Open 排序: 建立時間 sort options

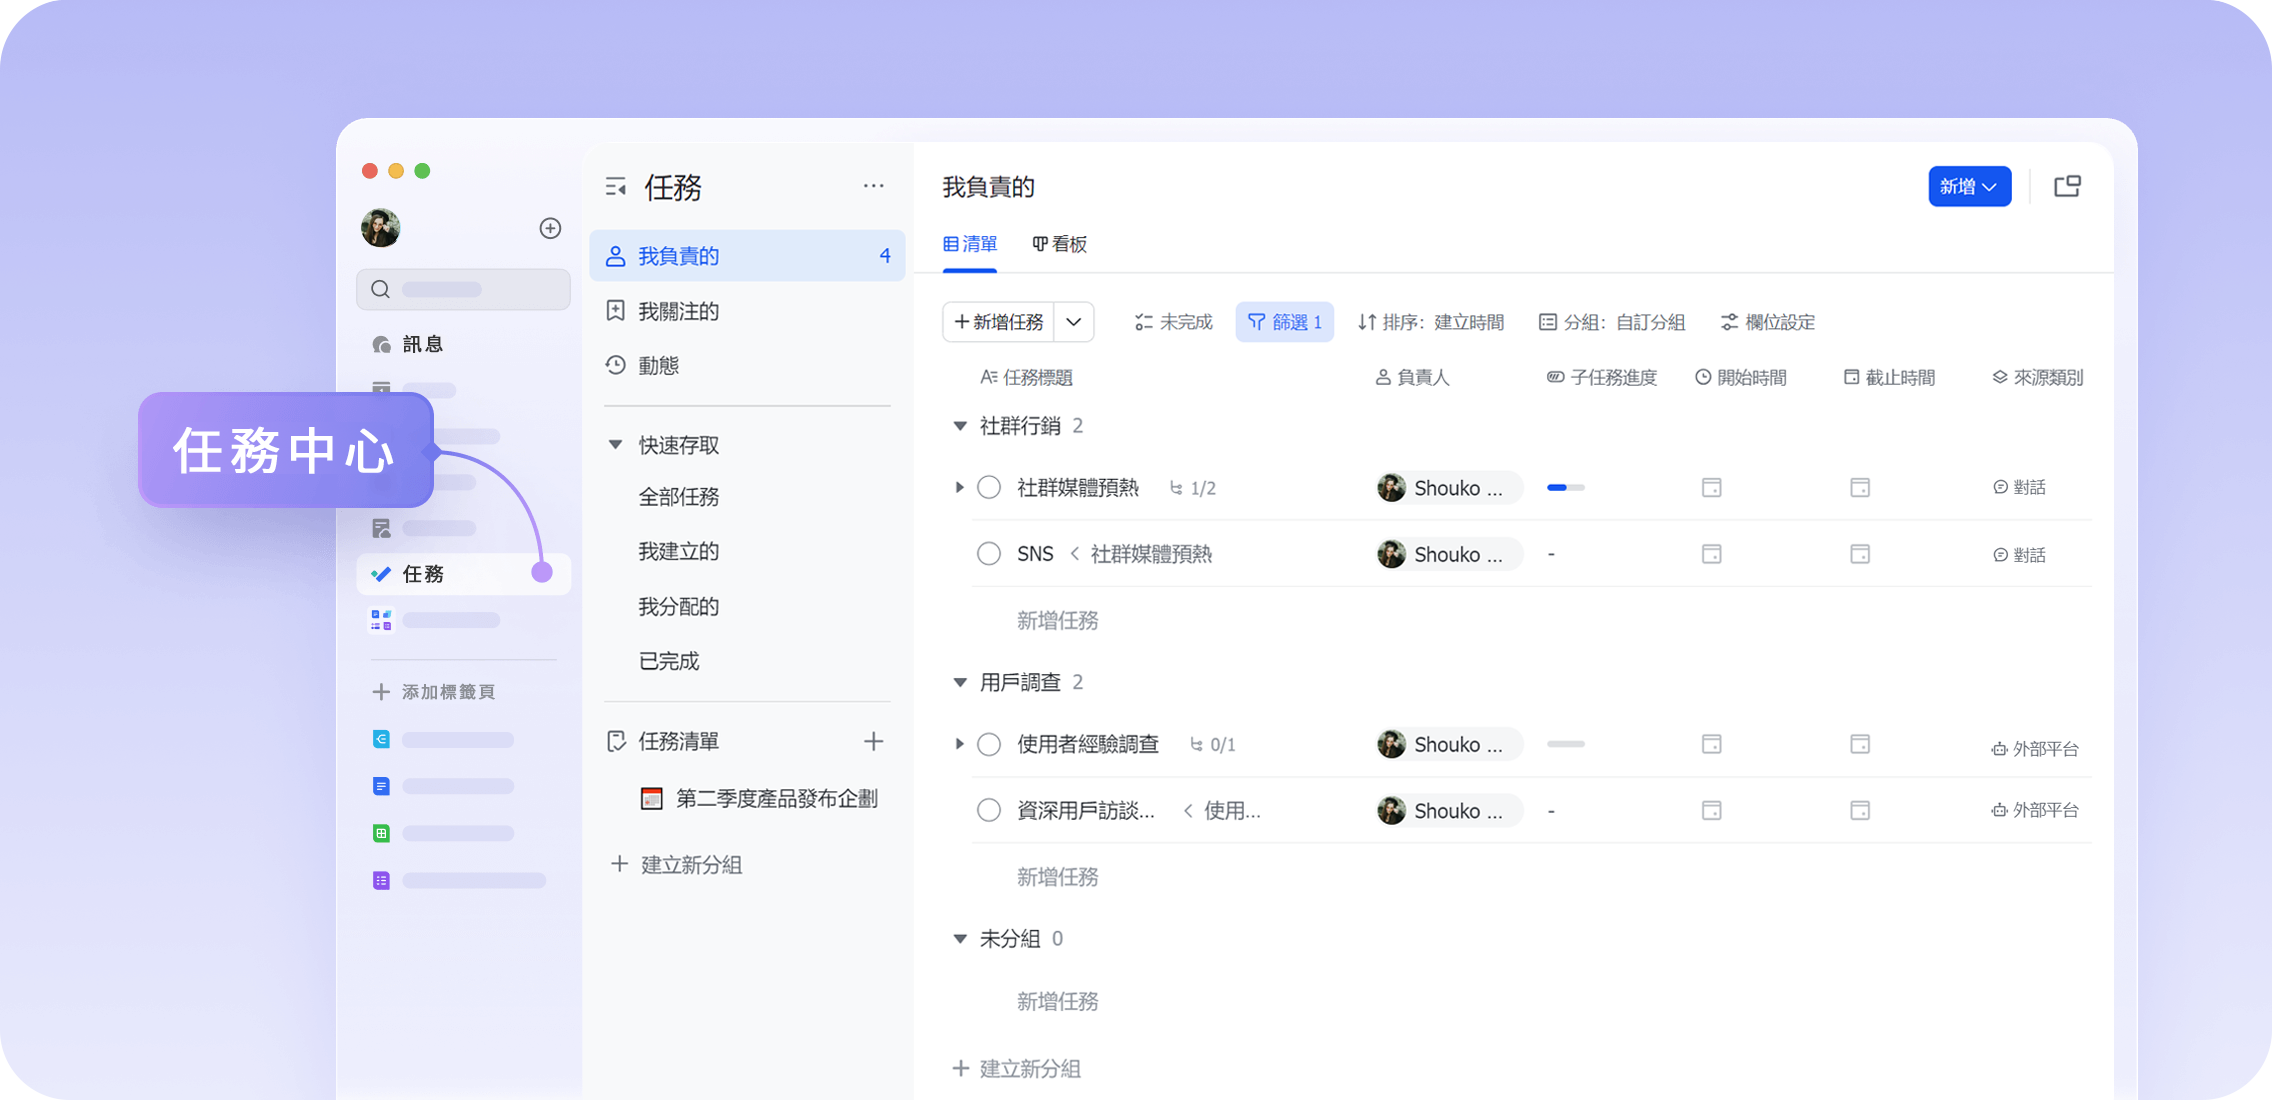pyautogui.click(x=1431, y=322)
